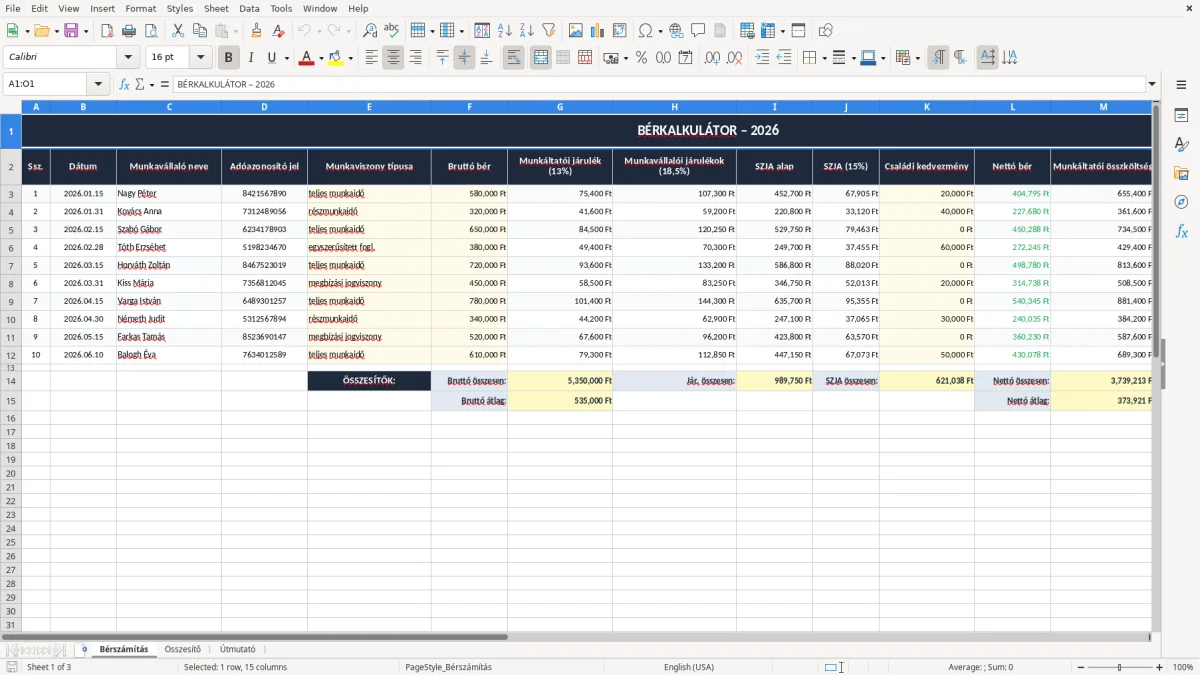Open Find and Replace
The width and height of the screenshot is (1200, 675).
click(x=370, y=31)
